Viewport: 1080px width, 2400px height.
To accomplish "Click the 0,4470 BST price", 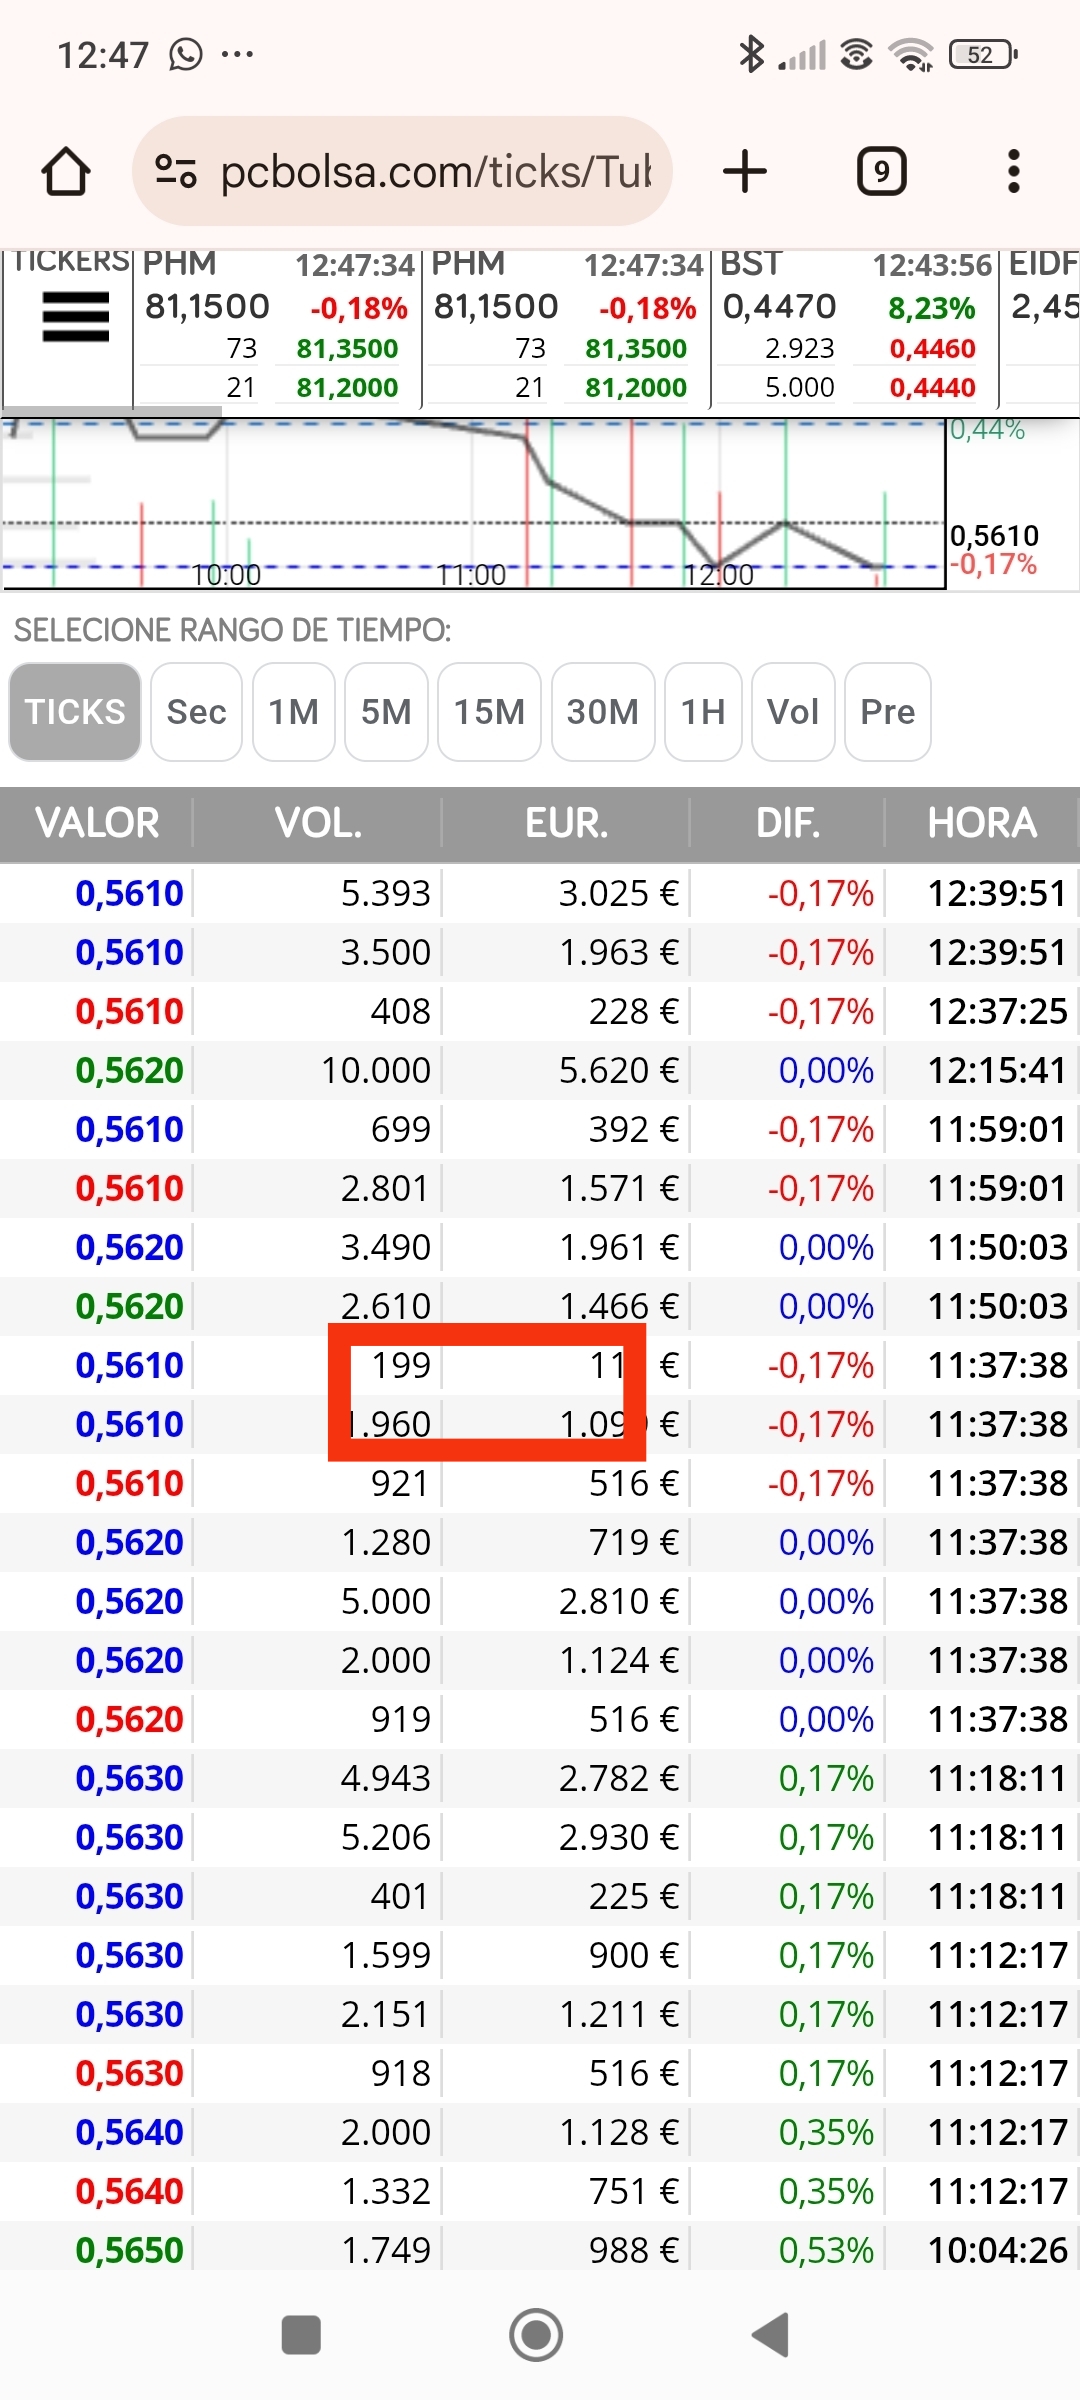I will click(x=780, y=306).
